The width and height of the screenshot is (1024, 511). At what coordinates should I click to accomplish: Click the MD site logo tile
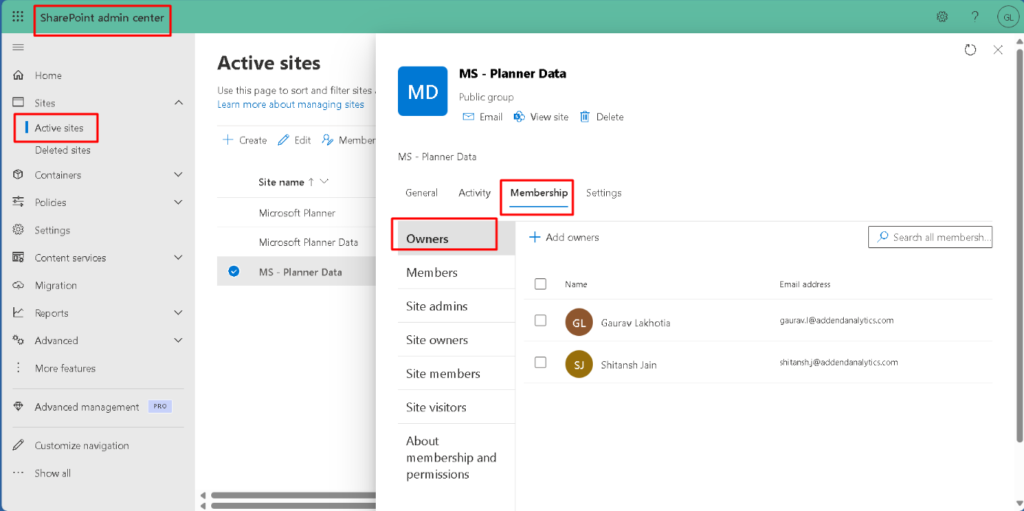(x=423, y=91)
